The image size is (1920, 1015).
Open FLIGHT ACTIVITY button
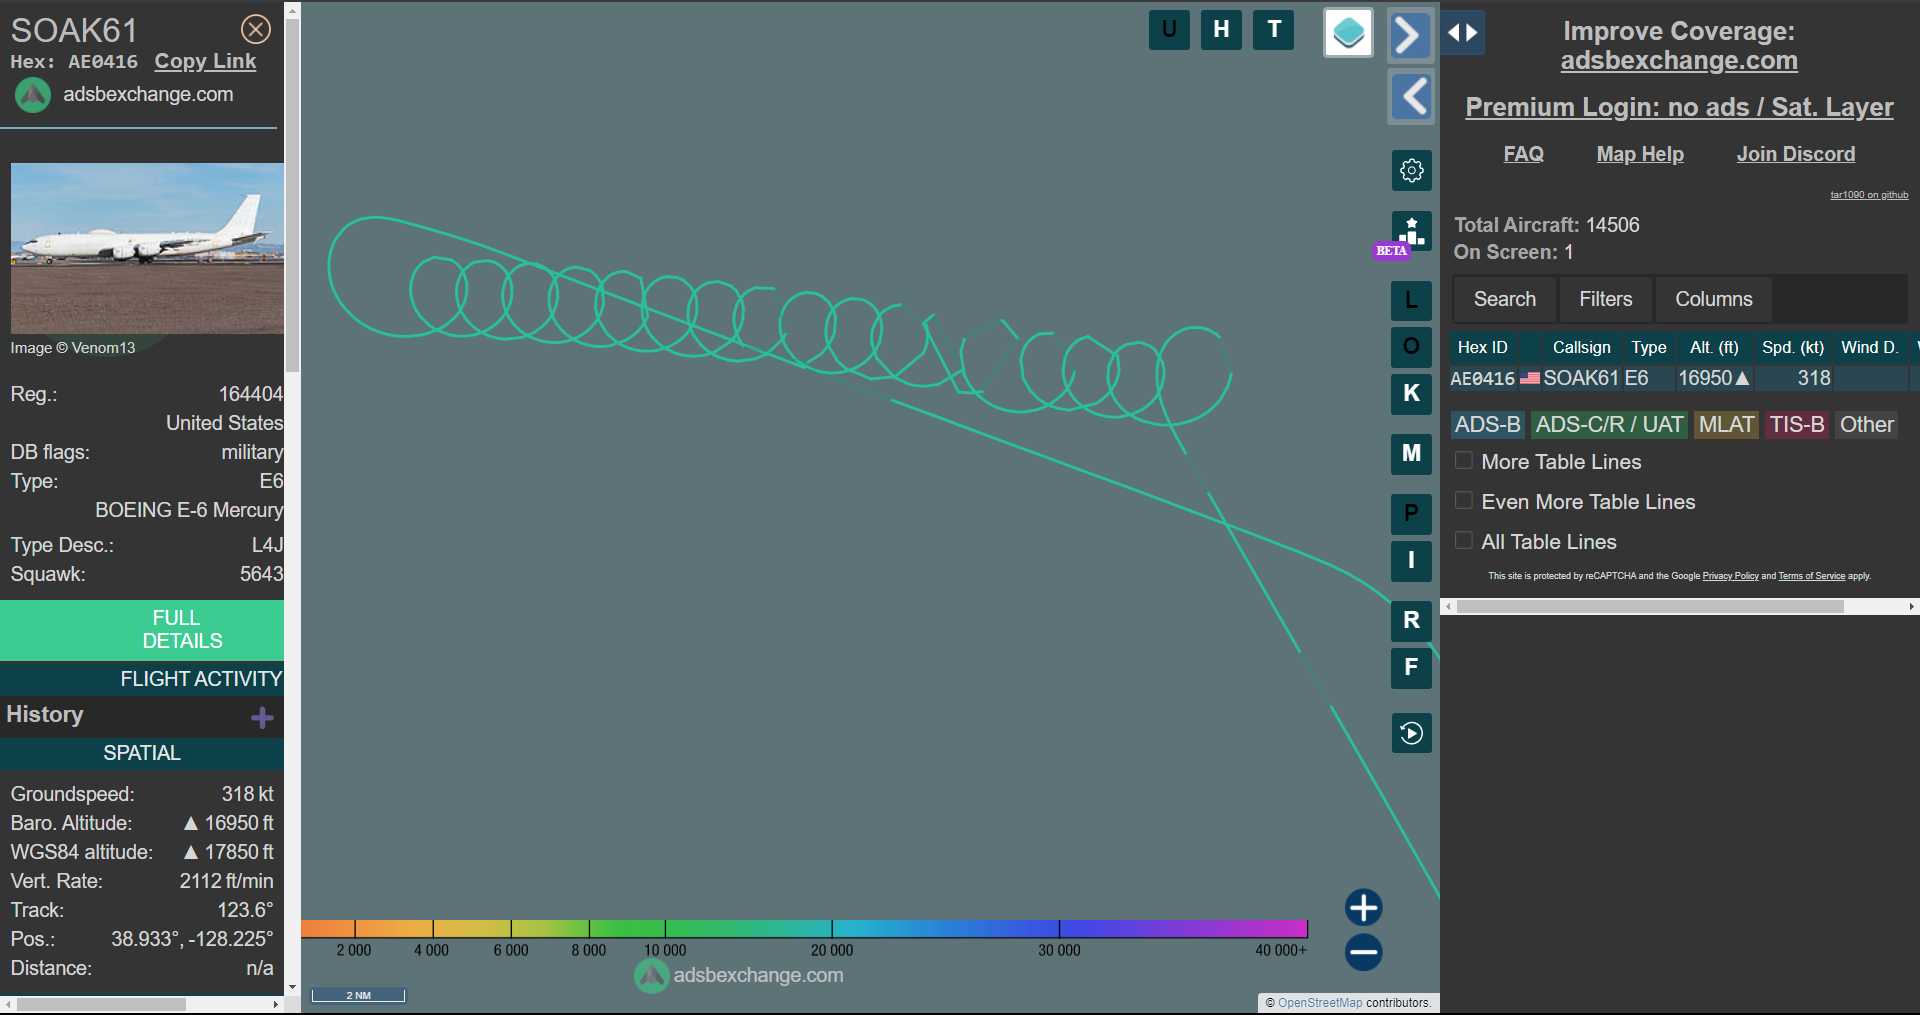pyautogui.click(x=142, y=679)
